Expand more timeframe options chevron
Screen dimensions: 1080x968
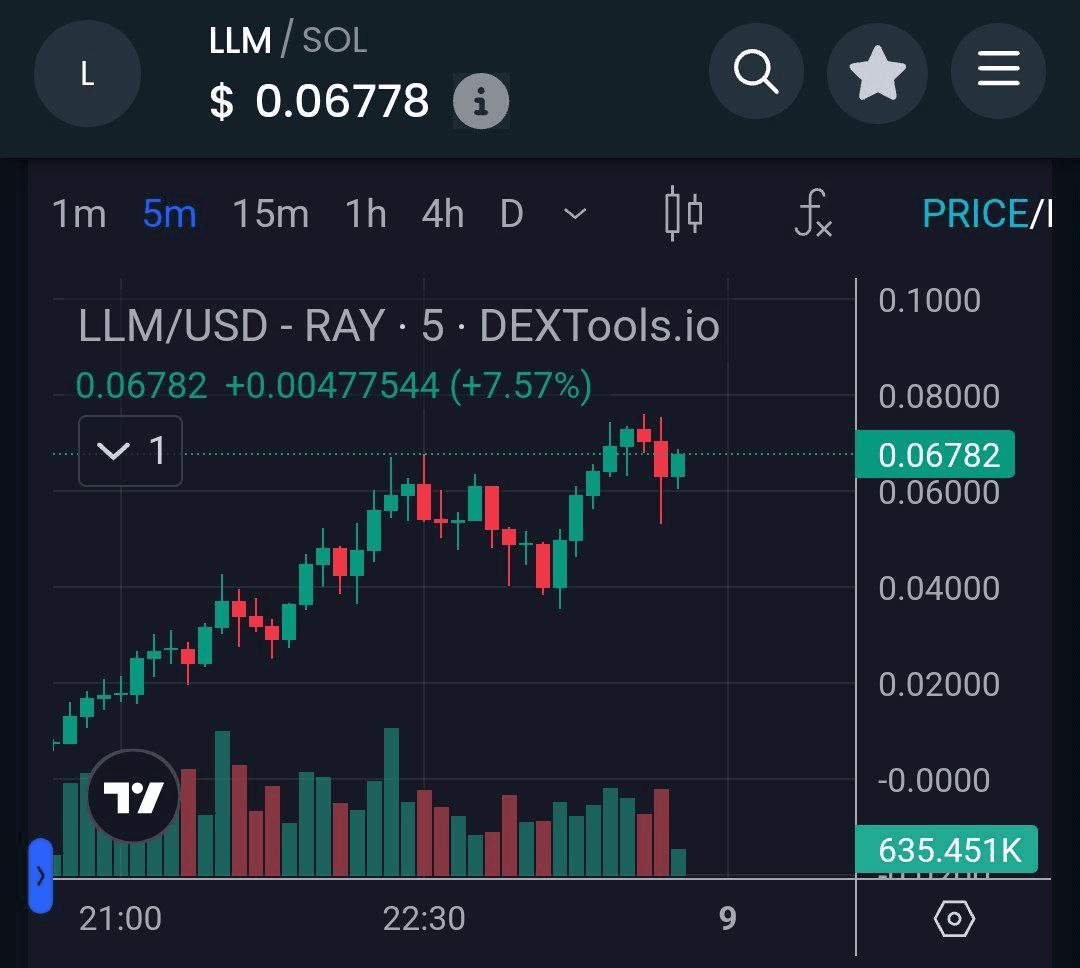[575, 214]
